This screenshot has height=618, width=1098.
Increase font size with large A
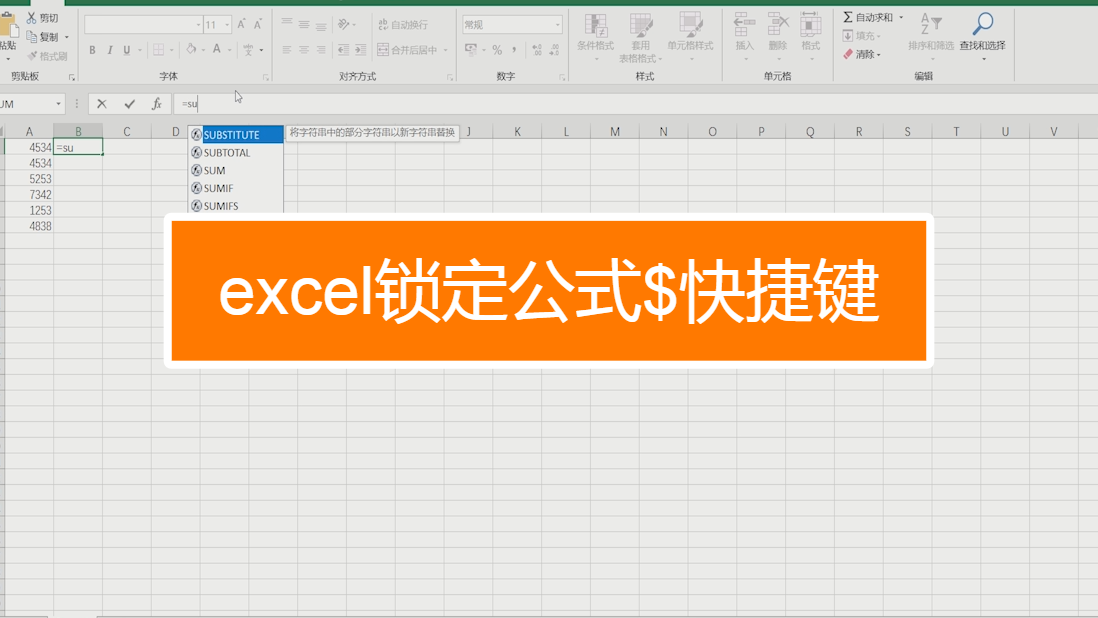click(241, 24)
